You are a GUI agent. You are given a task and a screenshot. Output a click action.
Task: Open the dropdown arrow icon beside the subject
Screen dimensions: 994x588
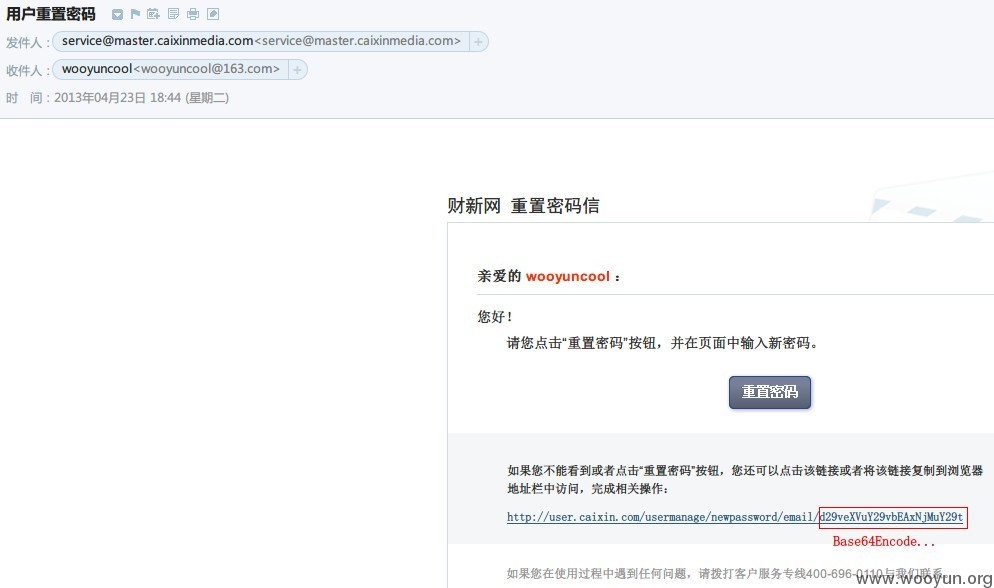coord(117,14)
